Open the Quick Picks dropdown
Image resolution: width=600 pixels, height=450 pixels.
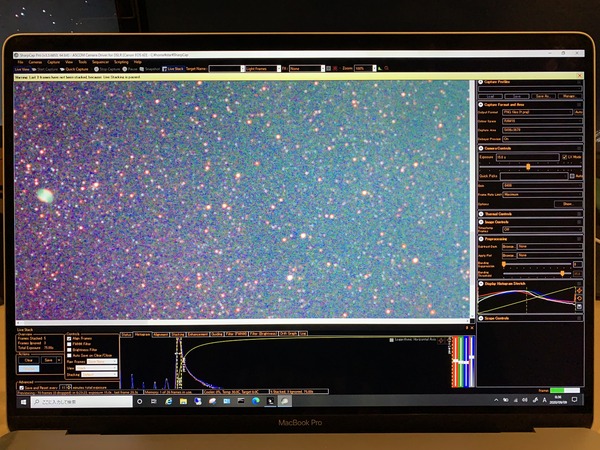pyautogui.click(x=534, y=176)
